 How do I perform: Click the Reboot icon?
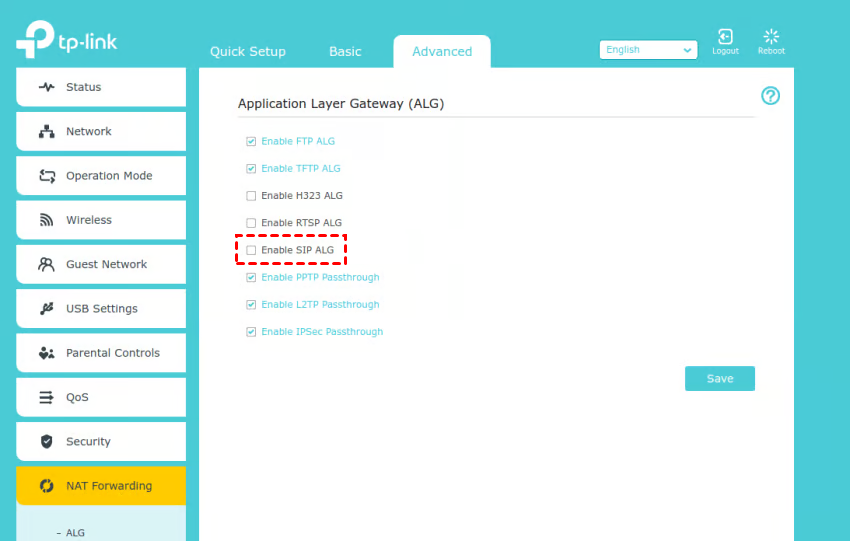click(771, 38)
